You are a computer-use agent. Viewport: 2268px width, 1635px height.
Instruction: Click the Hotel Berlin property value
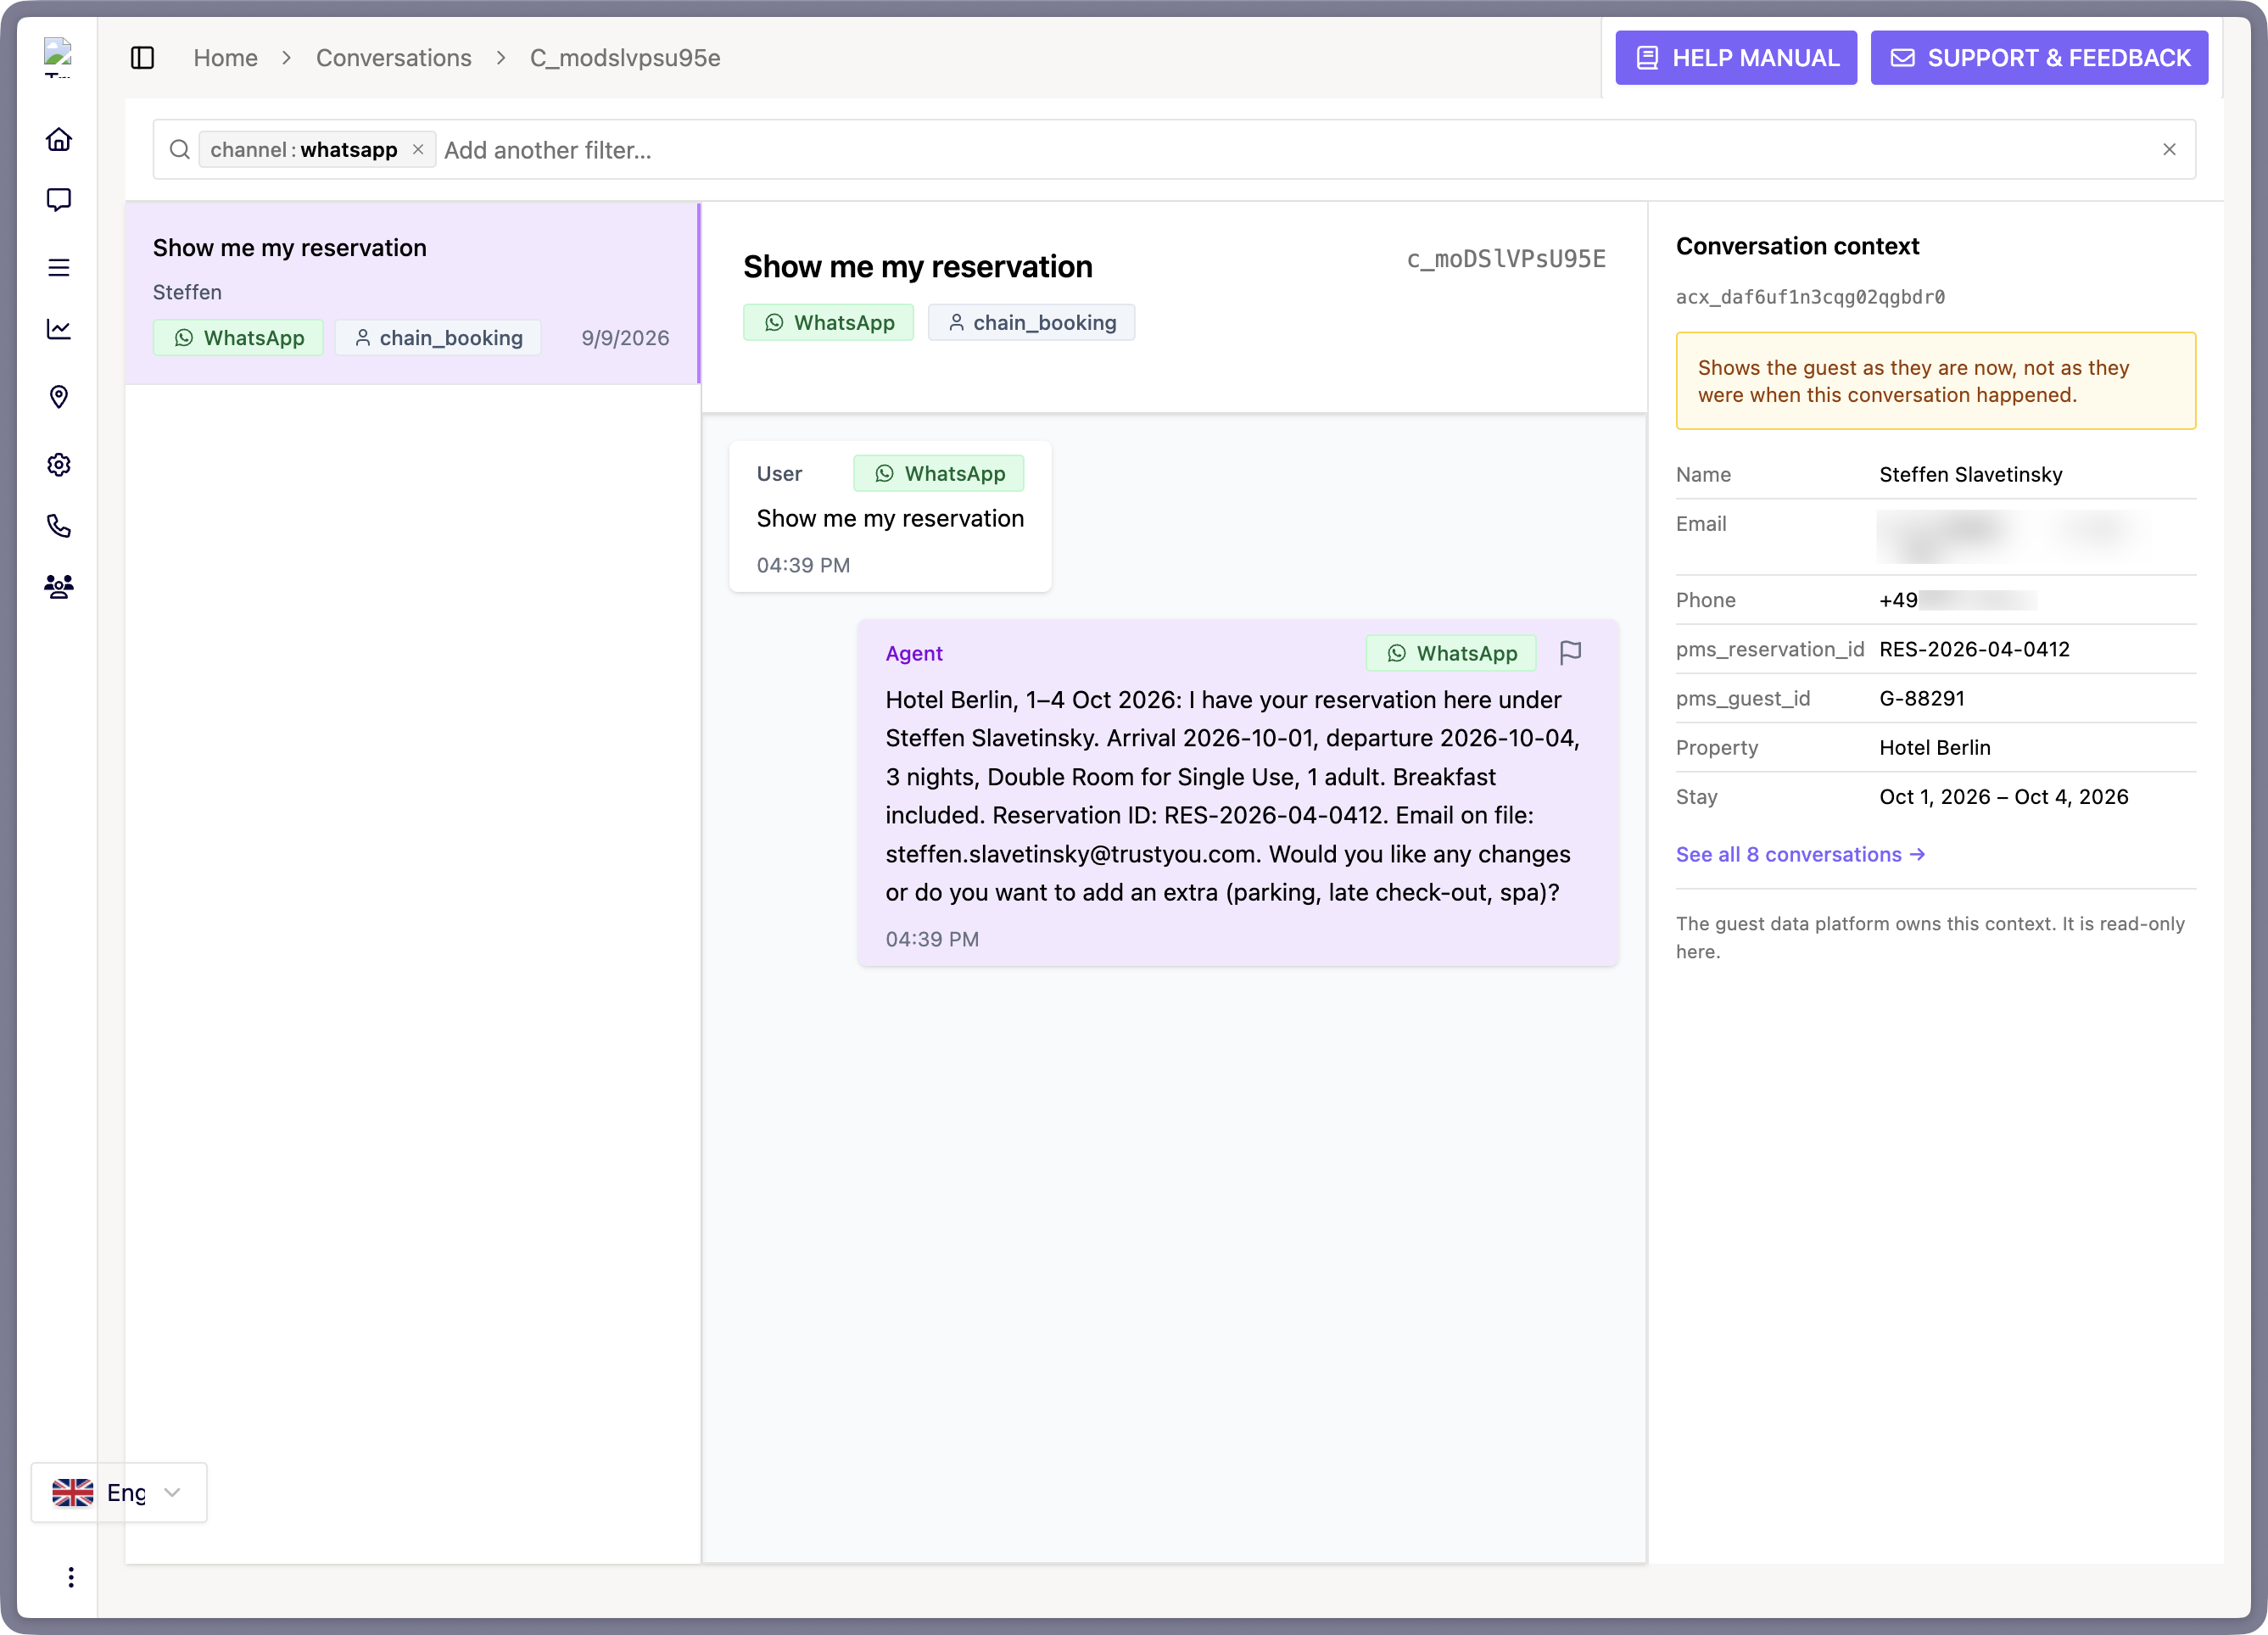pos(1935,748)
